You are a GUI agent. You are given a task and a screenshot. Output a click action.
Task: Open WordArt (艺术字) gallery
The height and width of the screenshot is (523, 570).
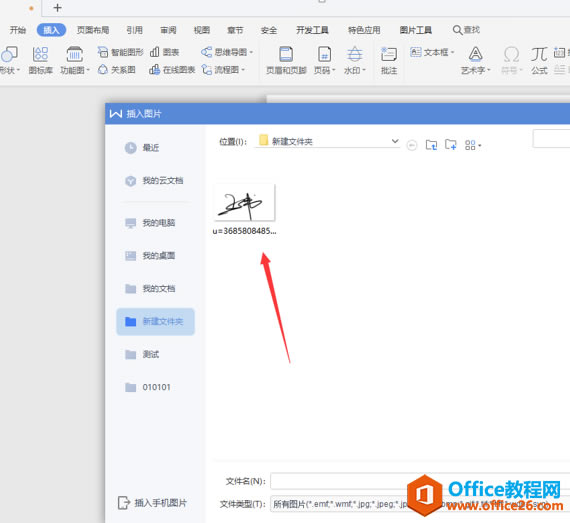(x=475, y=60)
